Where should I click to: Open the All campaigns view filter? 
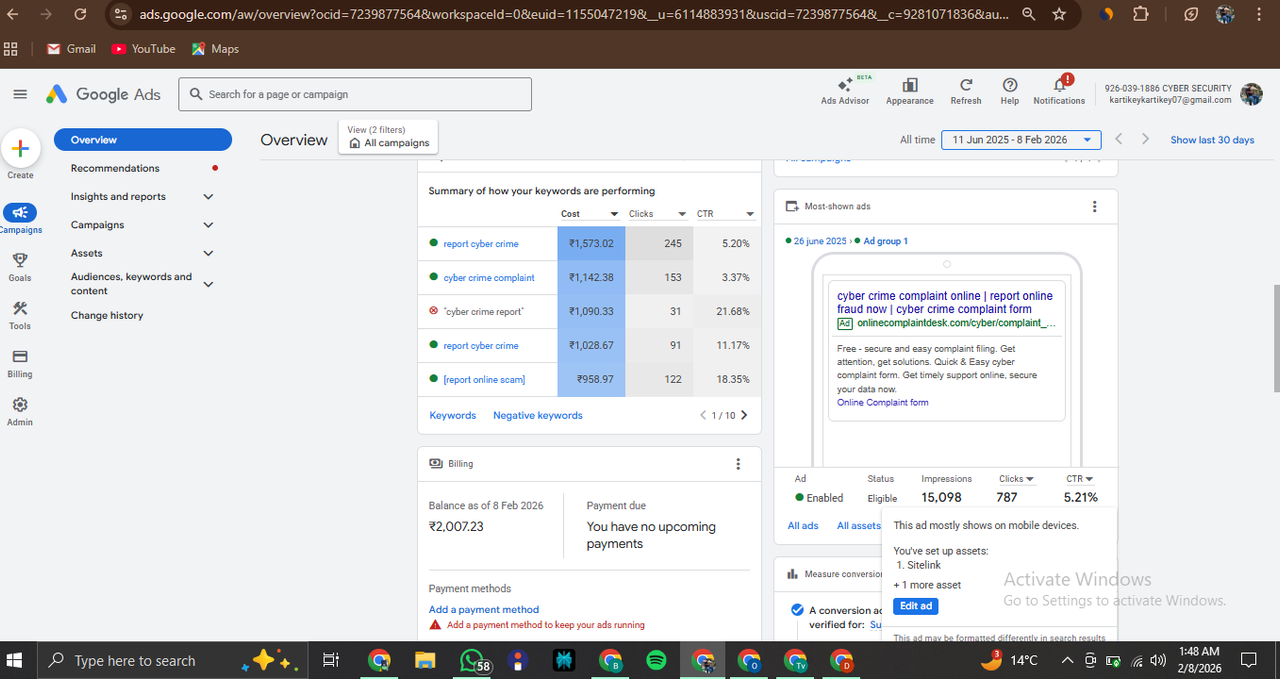(x=388, y=137)
